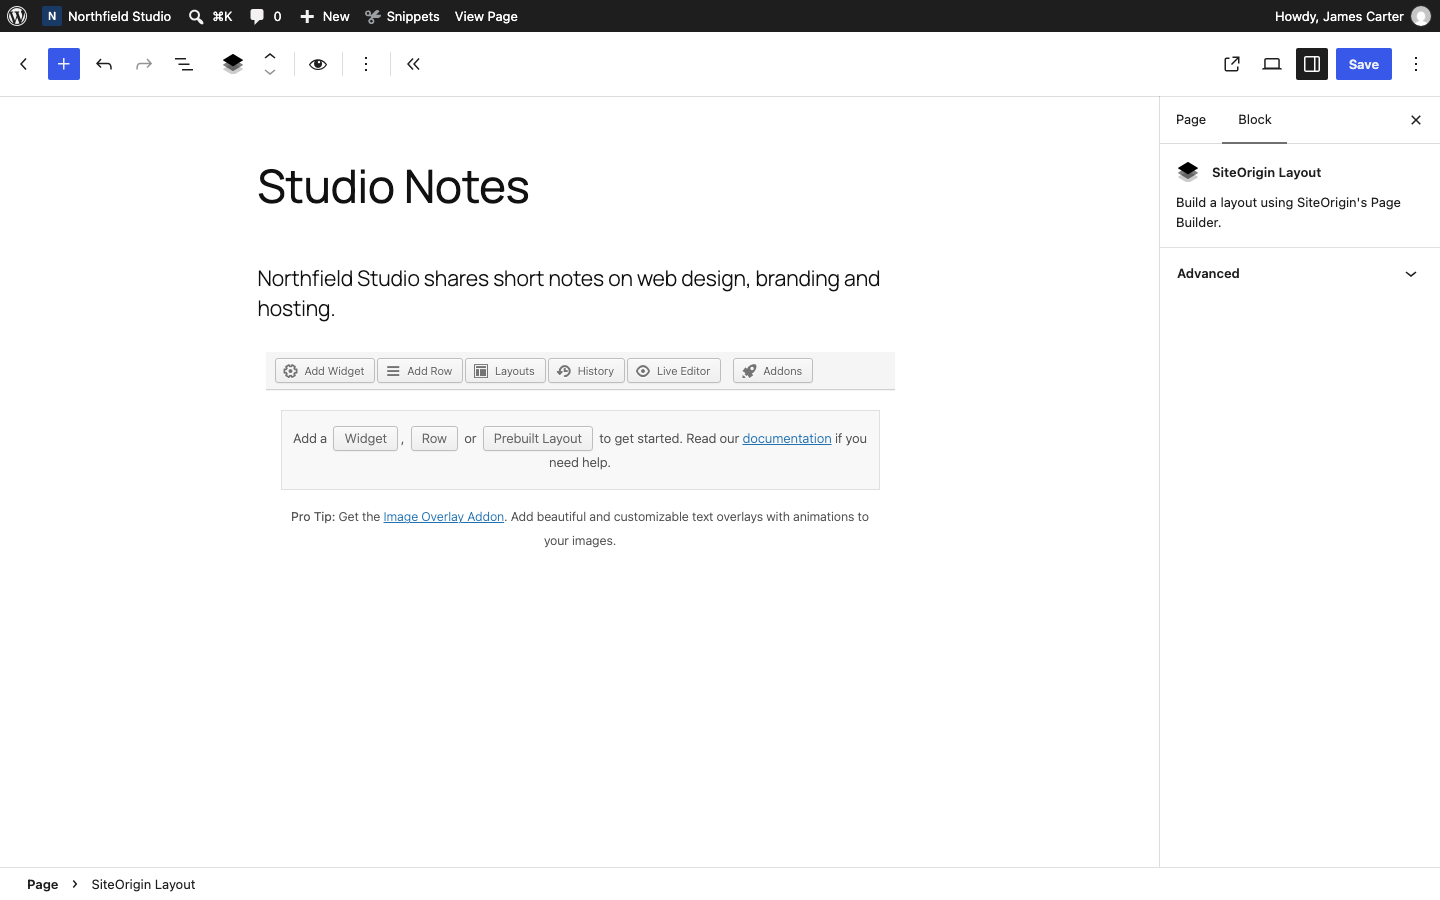Open the device preview dropdown

coord(1272,64)
